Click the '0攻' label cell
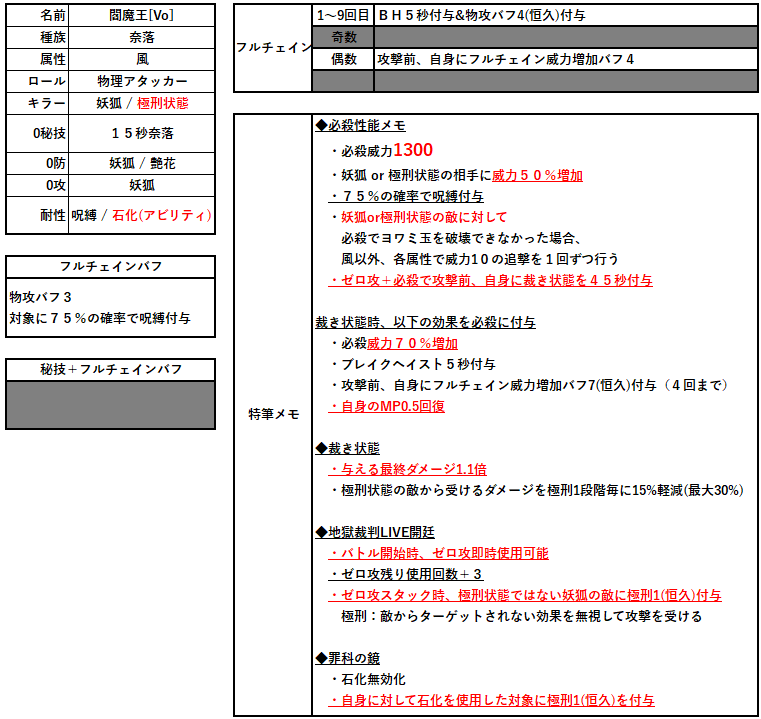 click(x=37, y=185)
